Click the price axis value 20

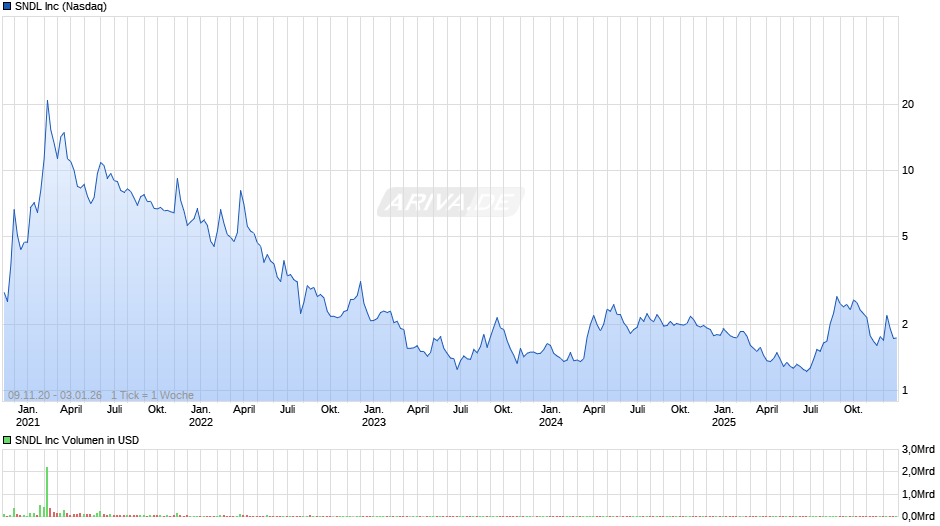point(908,104)
